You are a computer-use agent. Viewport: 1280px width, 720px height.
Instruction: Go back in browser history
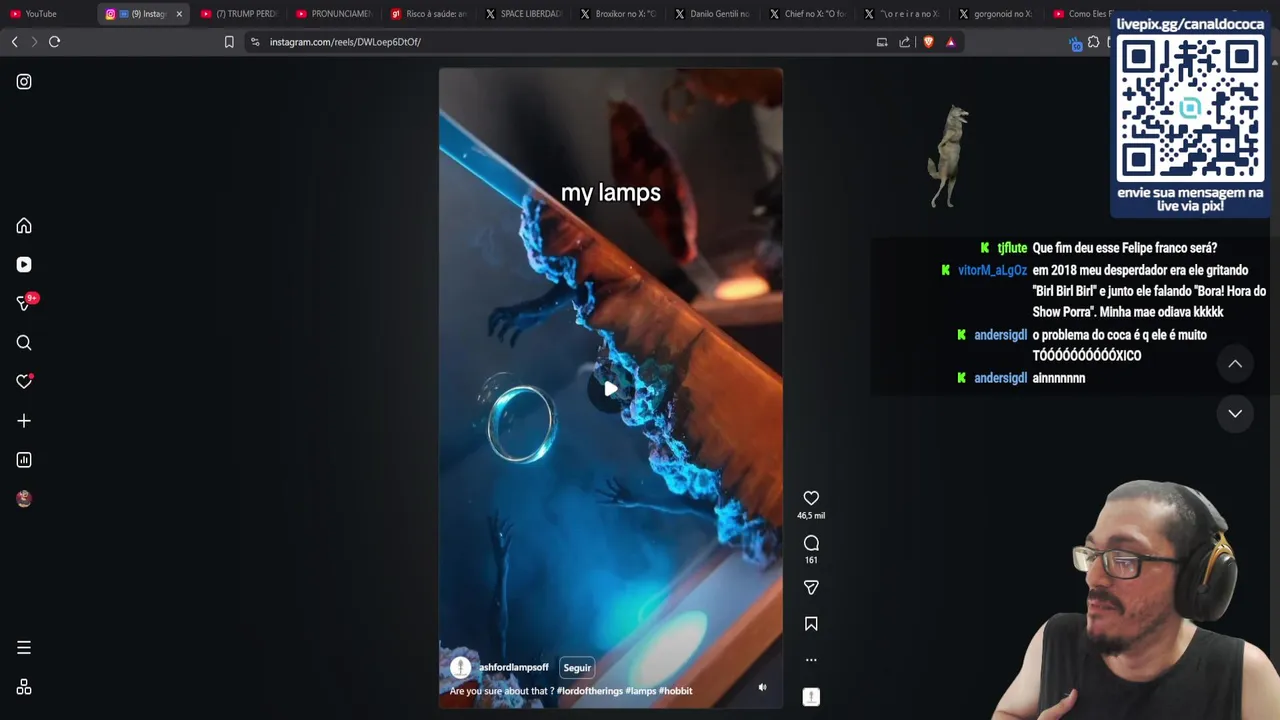pyautogui.click(x=14, y=42)
